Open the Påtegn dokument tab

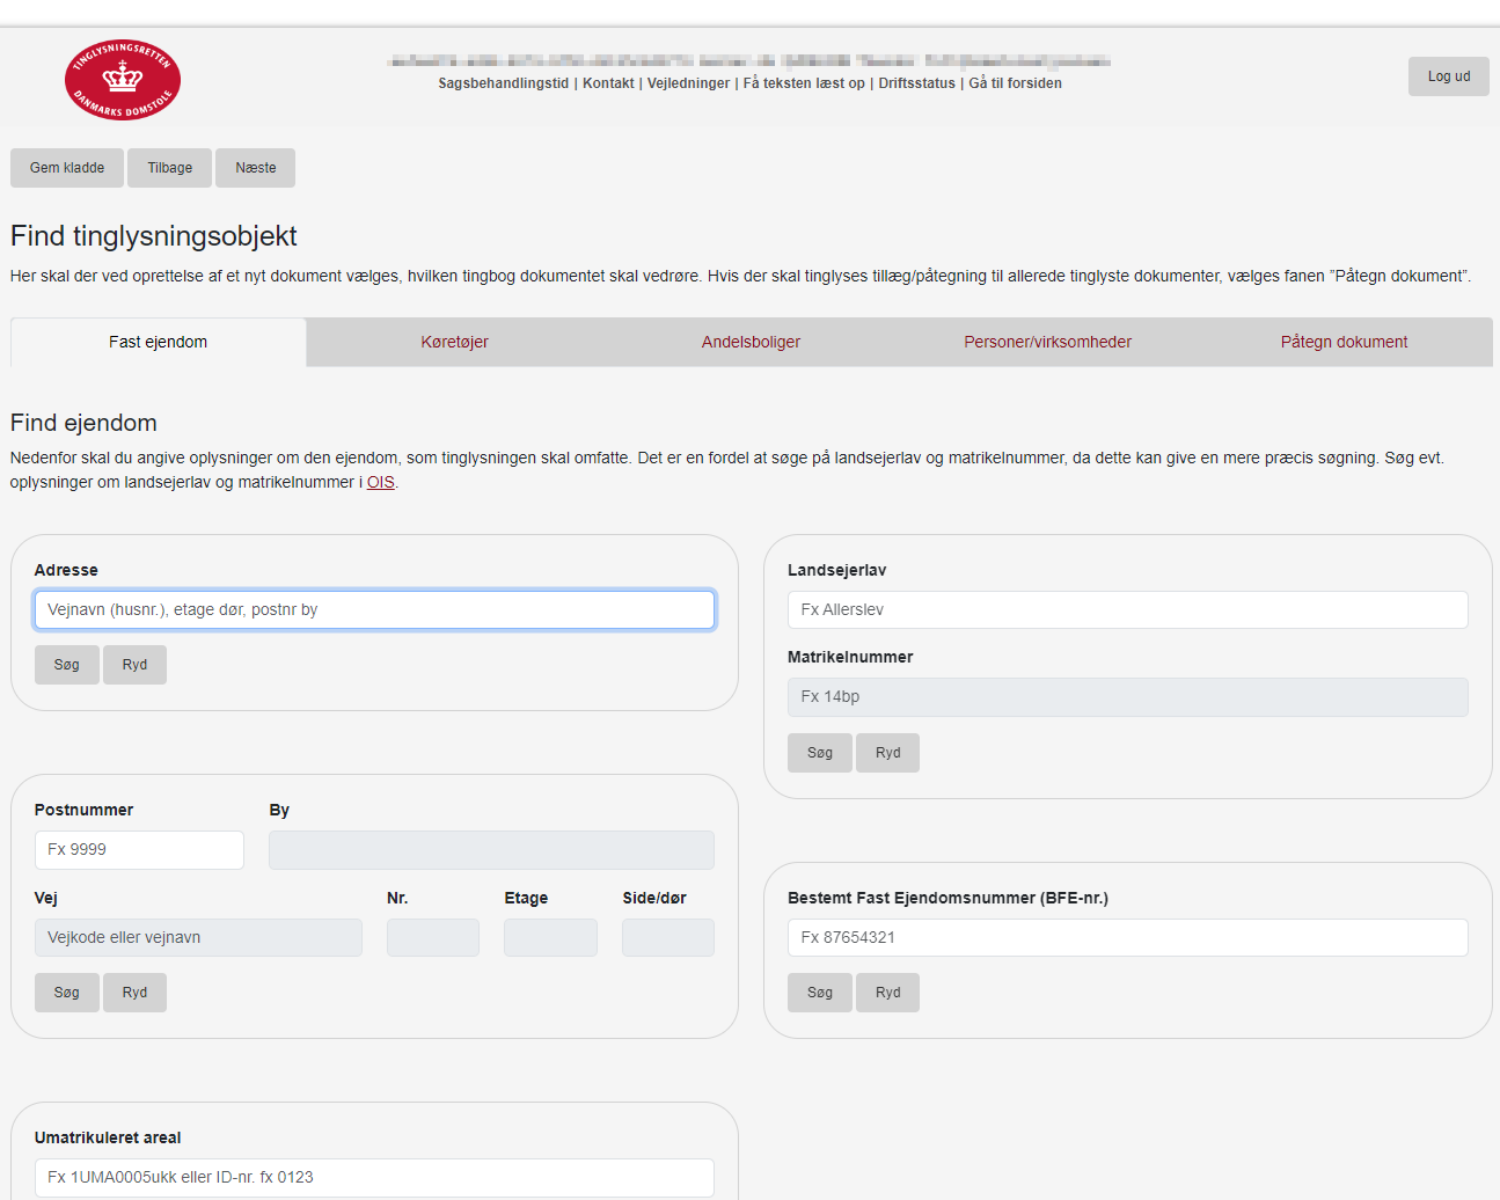tap(1343, 342)
